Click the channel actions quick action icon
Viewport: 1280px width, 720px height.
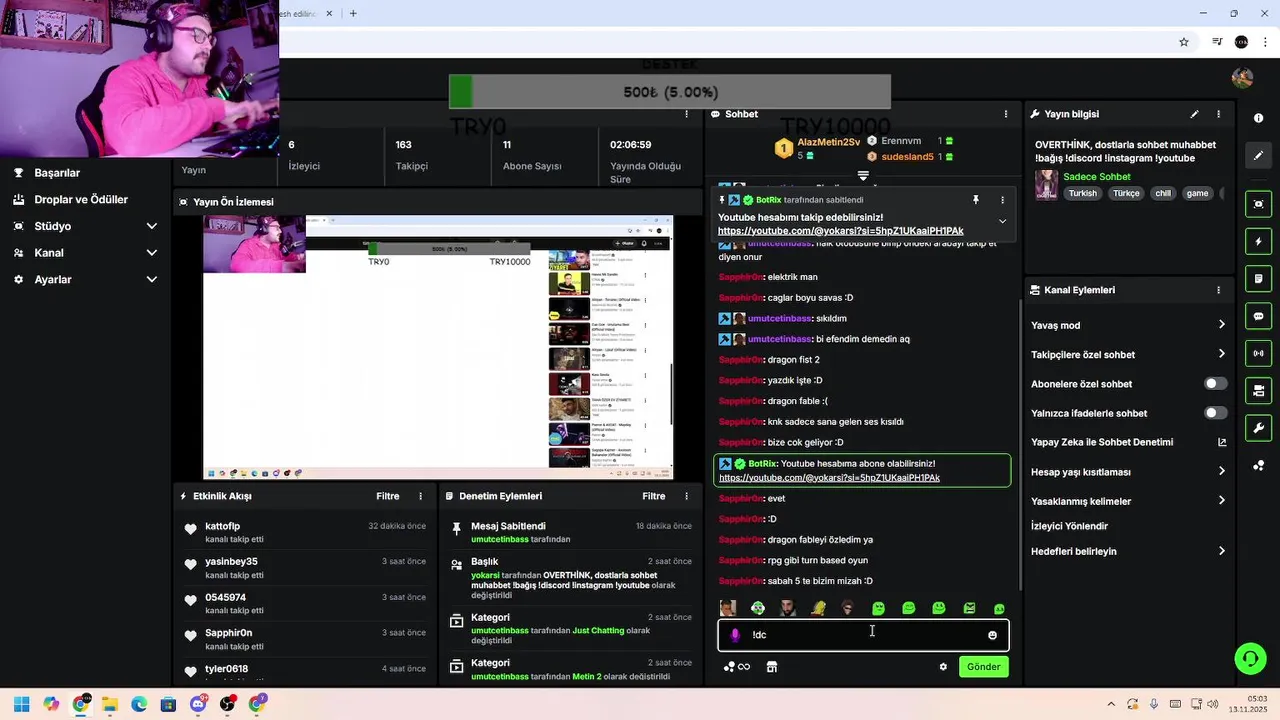tap(1258, 390)
